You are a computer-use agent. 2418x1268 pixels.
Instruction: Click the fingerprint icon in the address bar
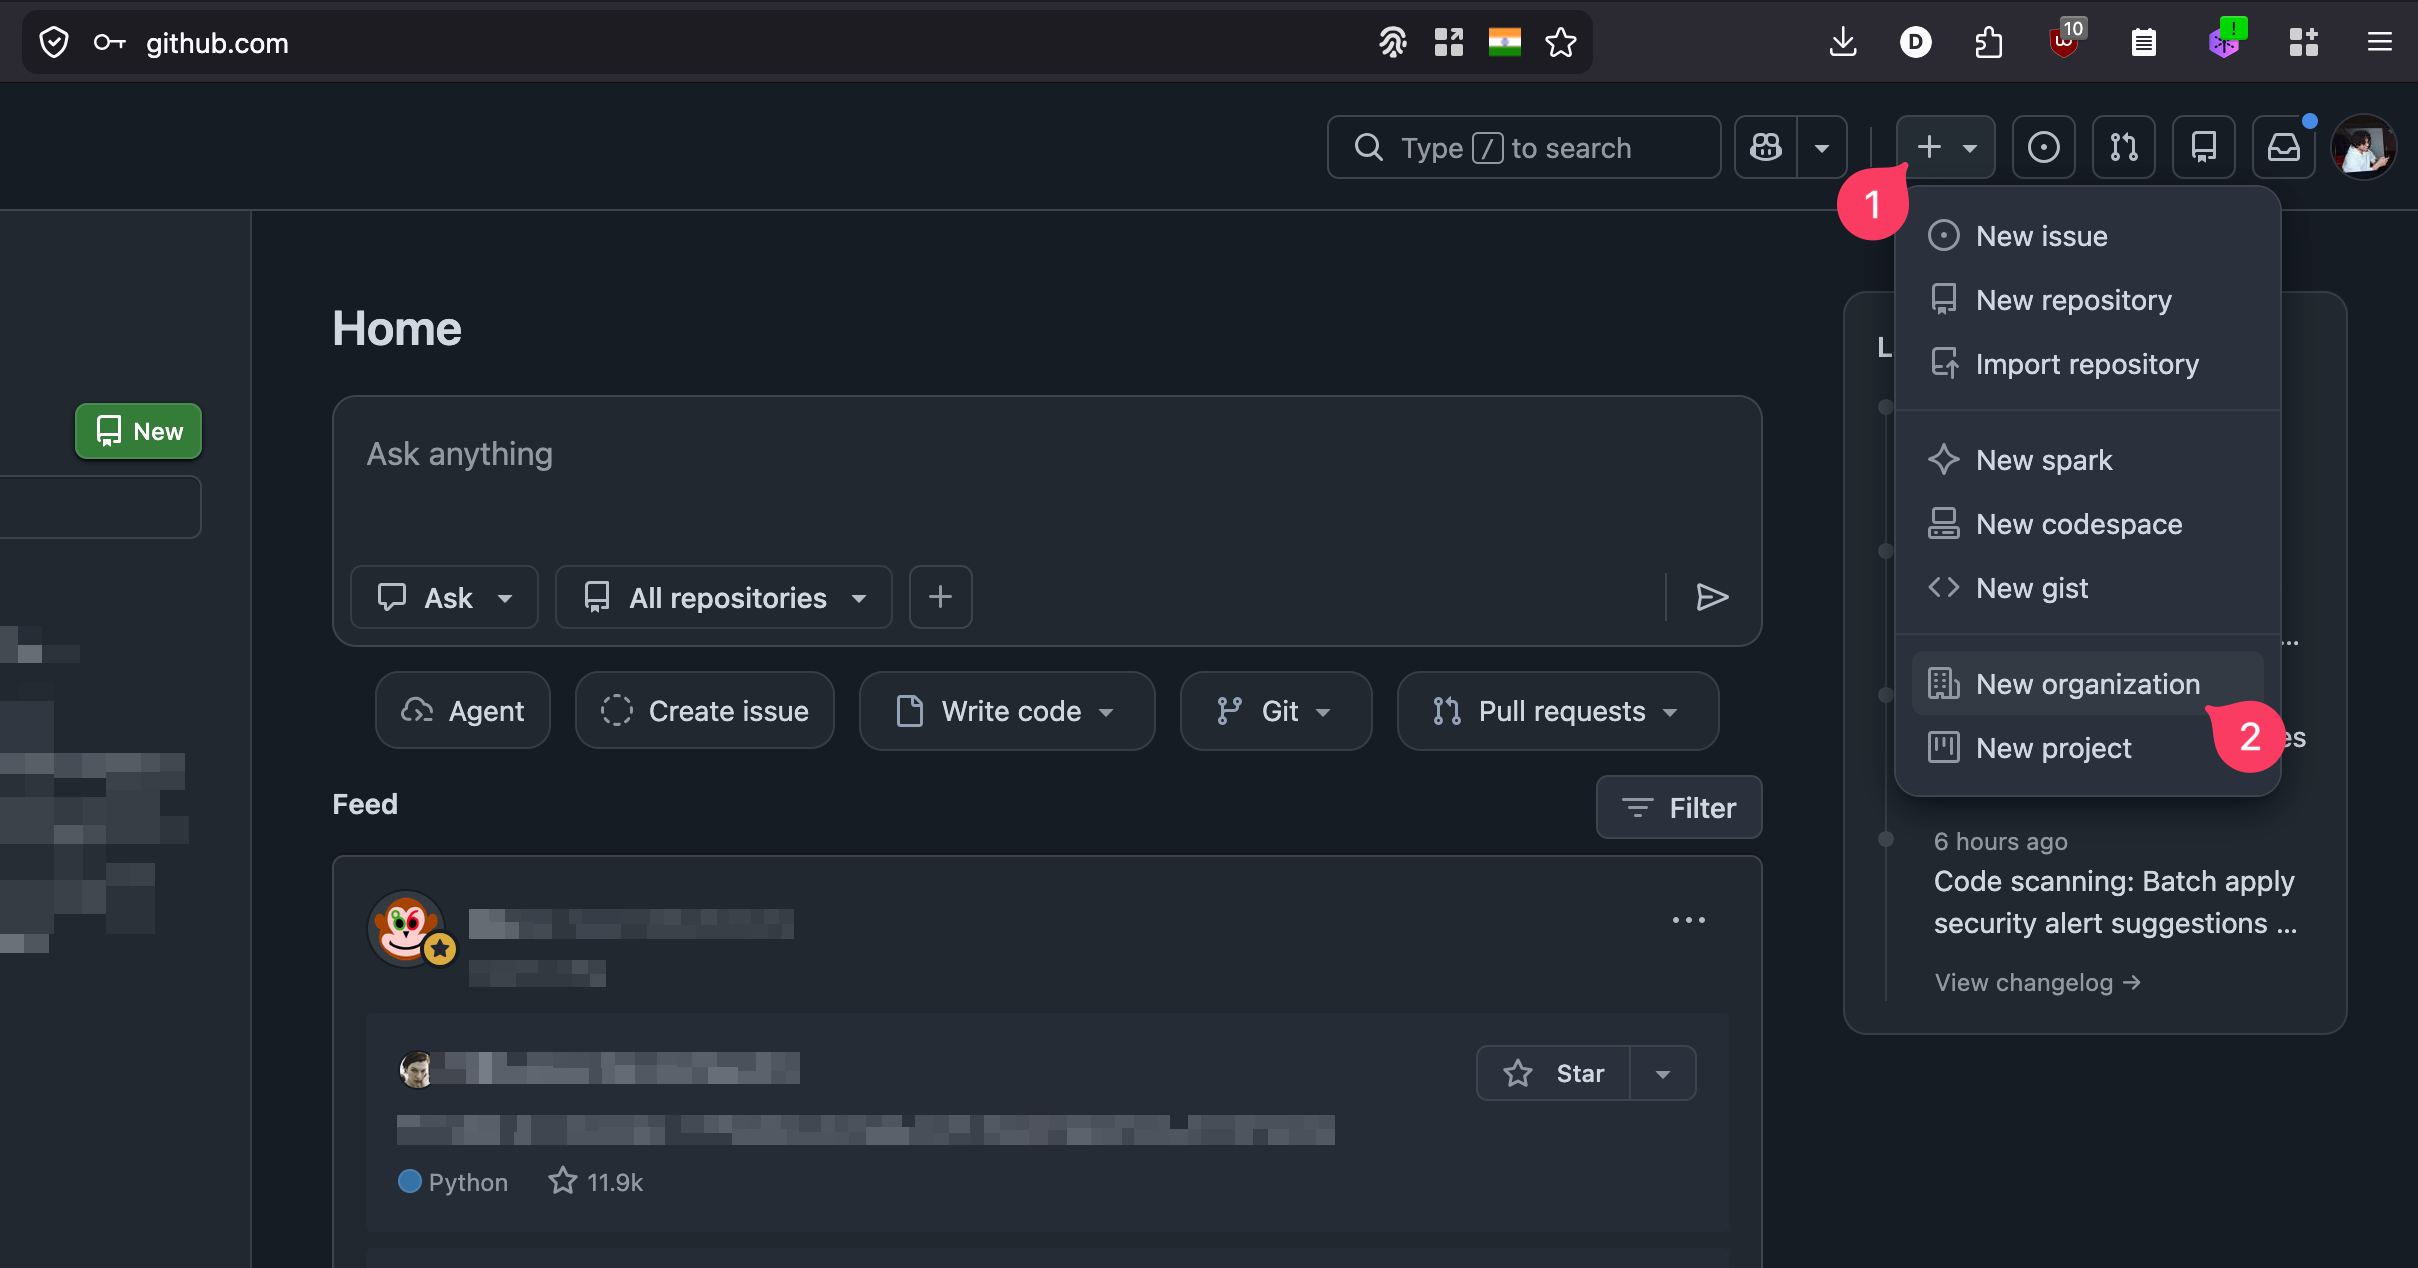coord(1392,42)
